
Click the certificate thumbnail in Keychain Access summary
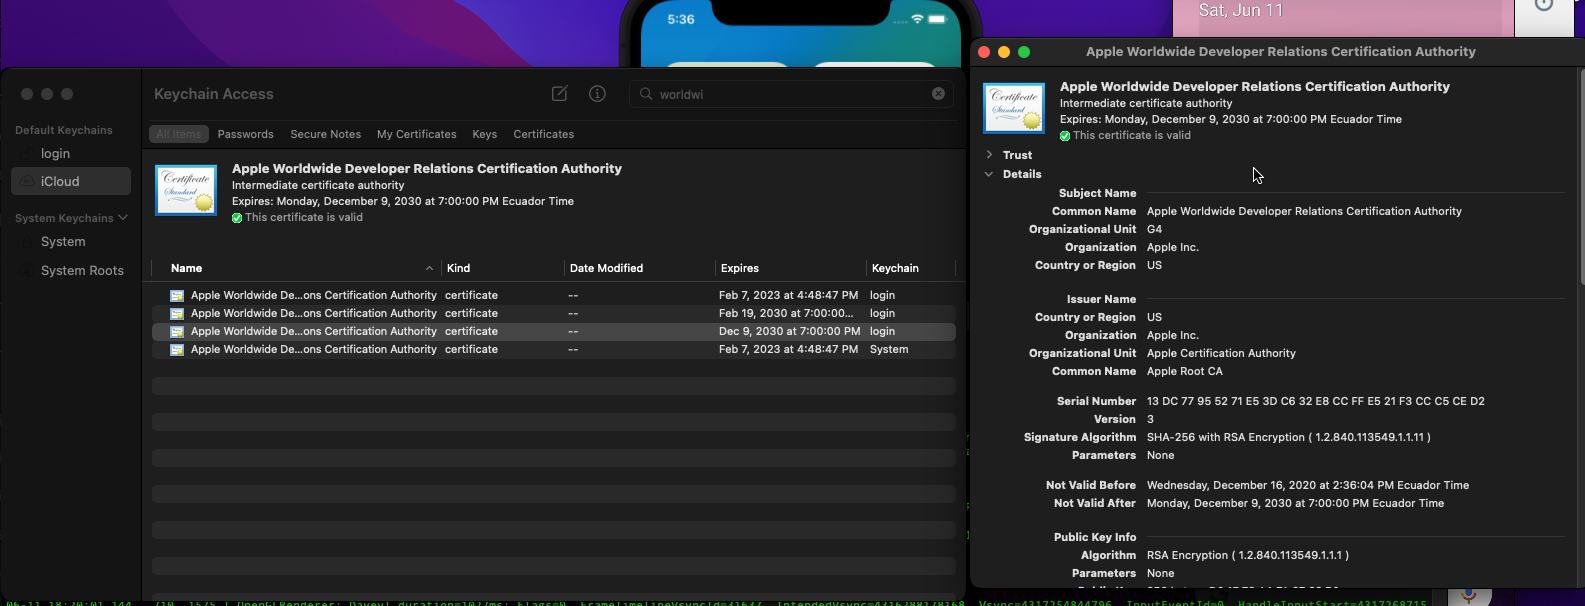(186, 190)
